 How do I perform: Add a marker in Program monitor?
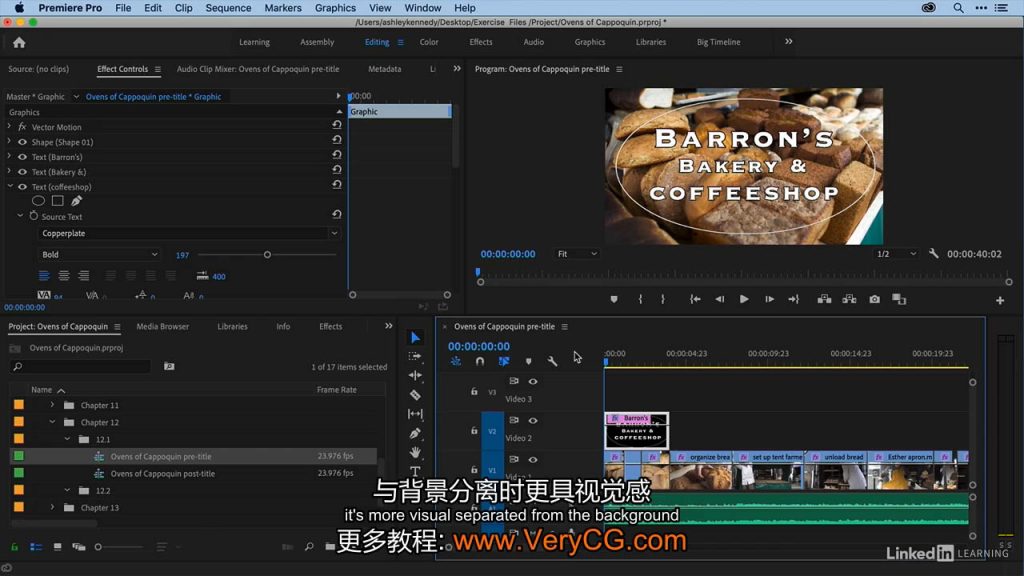coord(614,299)
